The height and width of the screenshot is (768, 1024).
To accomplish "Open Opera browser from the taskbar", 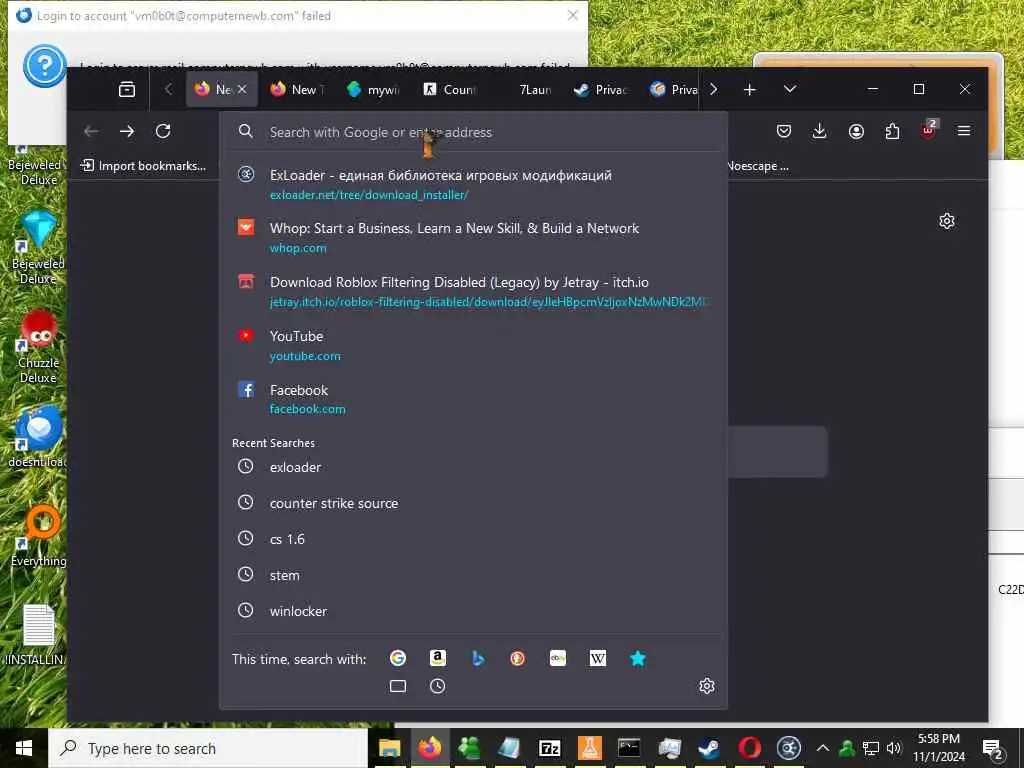I will pyautogui.click(x=749, y=748).
